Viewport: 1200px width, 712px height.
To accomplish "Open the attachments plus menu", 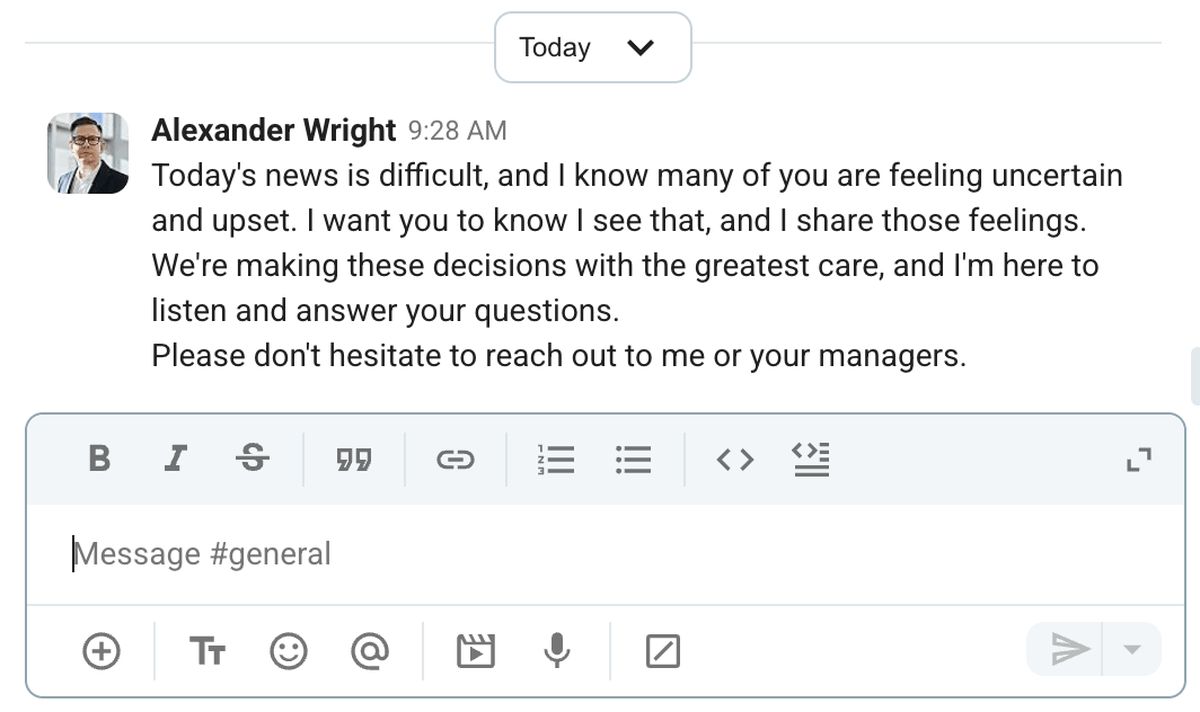I will [101, 649].
